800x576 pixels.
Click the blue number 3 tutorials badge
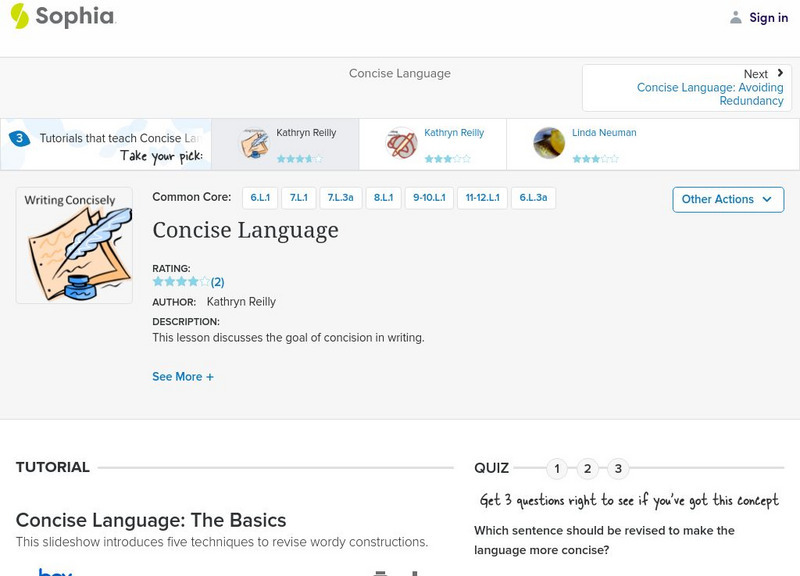point(19,138)
